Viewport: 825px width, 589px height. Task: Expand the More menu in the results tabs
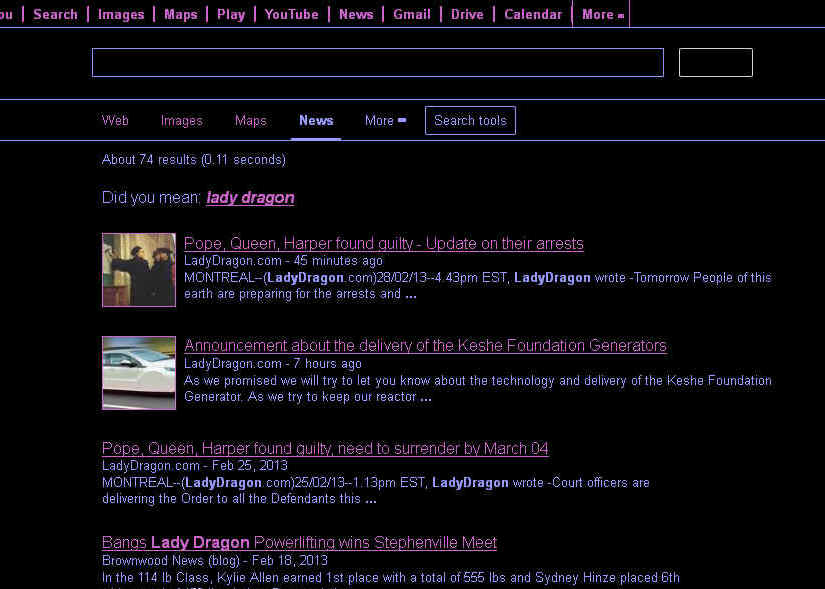click(385, 121)
